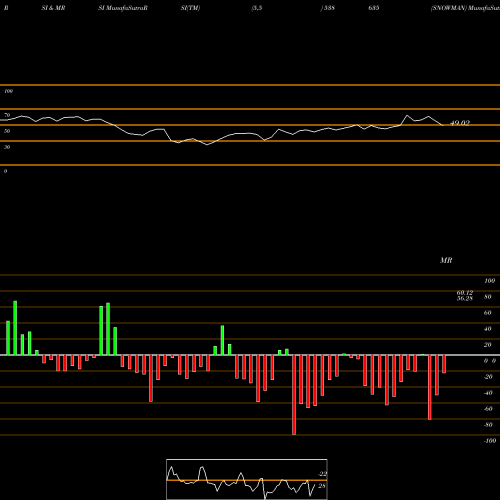The image size is (500, 500).
Task: Click the RSI axis label 100
Action: coord(8,91)
